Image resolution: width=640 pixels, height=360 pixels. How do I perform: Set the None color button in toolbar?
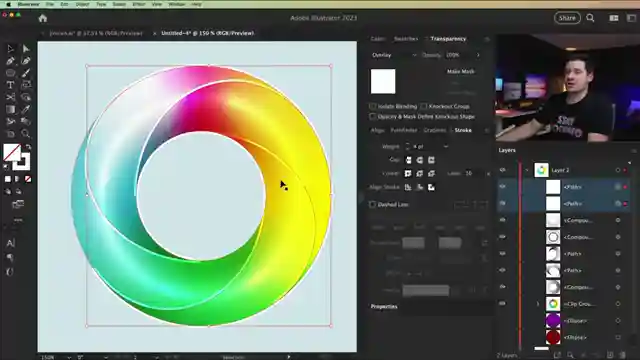coord(28,179)
